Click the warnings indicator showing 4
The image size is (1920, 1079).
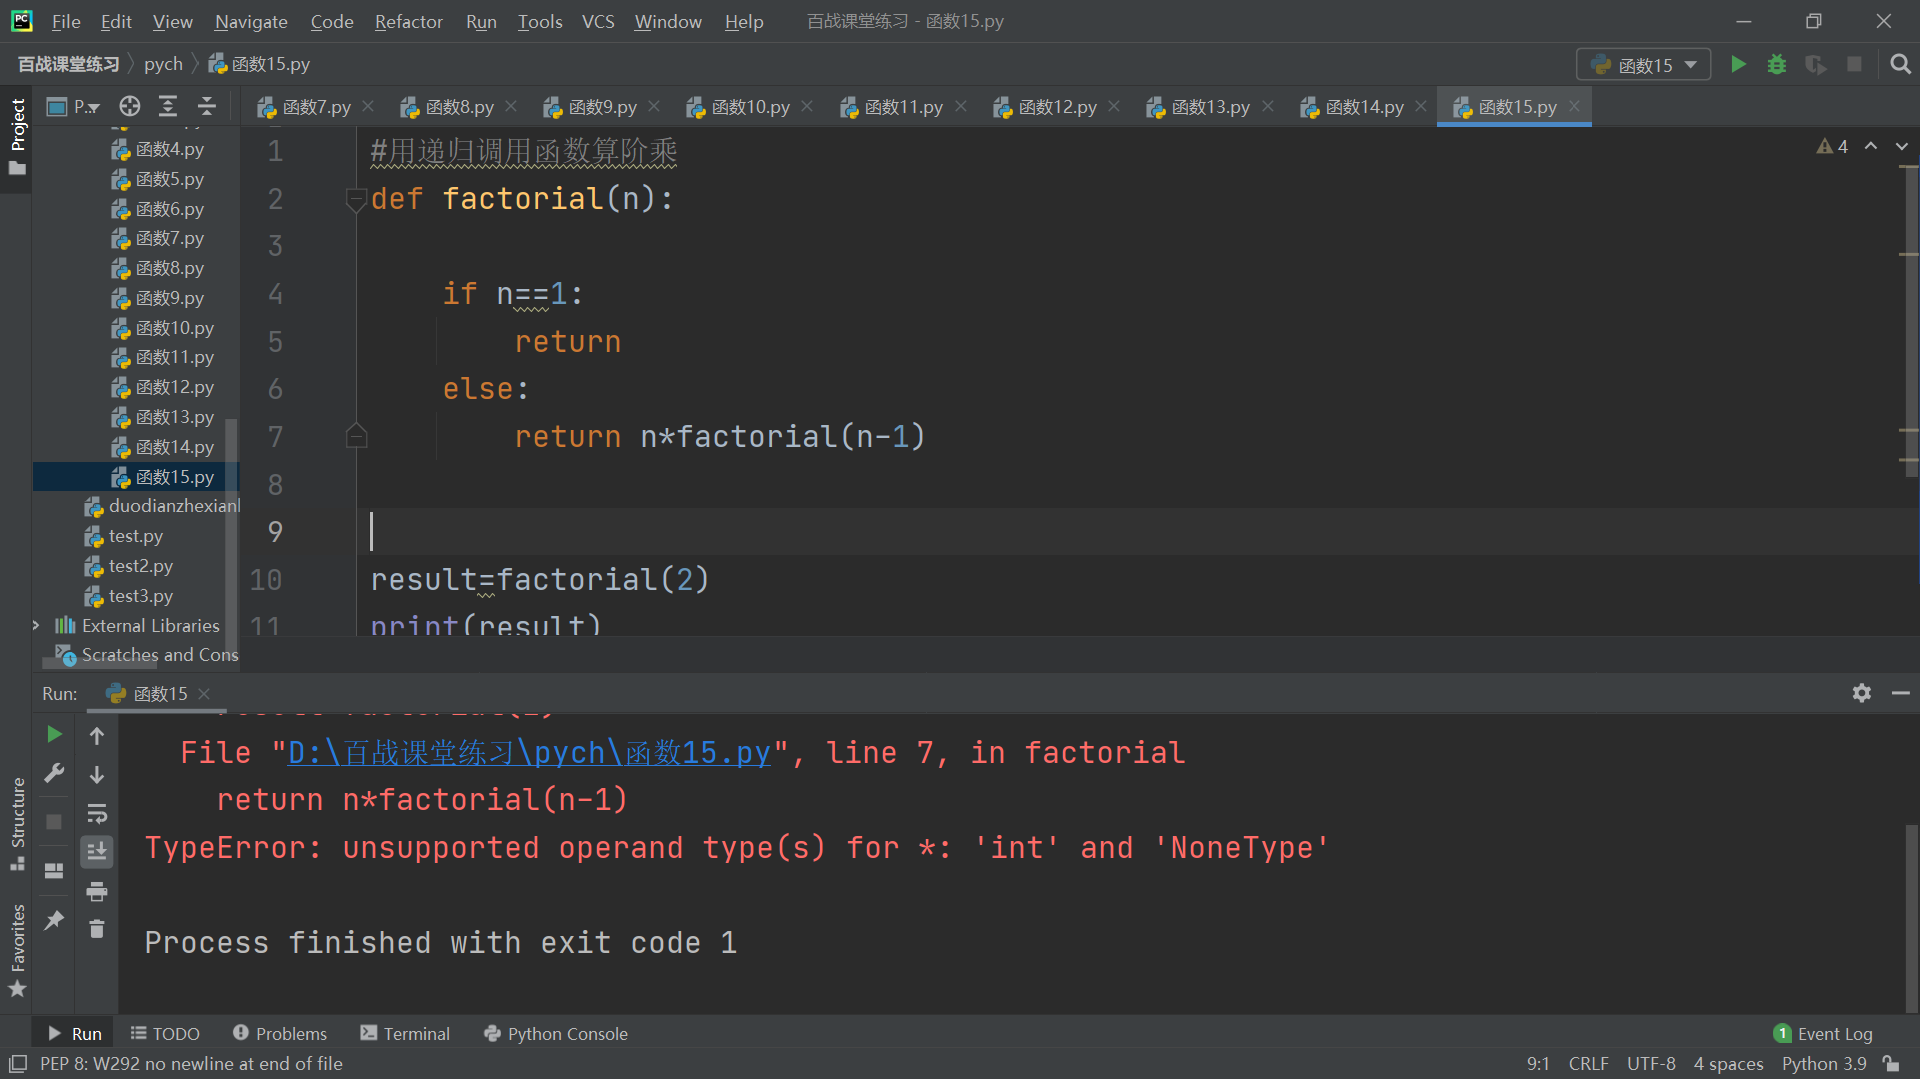point(1832,146)
